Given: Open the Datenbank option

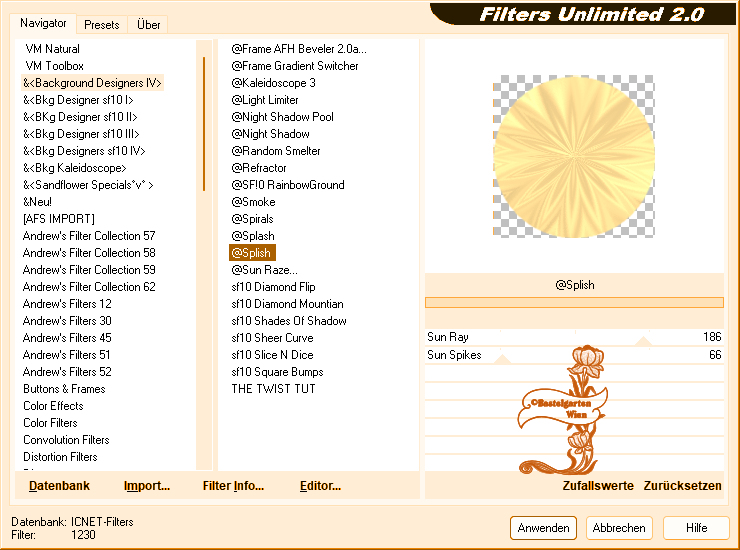Looking at the screenshot, I should pos(59,486).
